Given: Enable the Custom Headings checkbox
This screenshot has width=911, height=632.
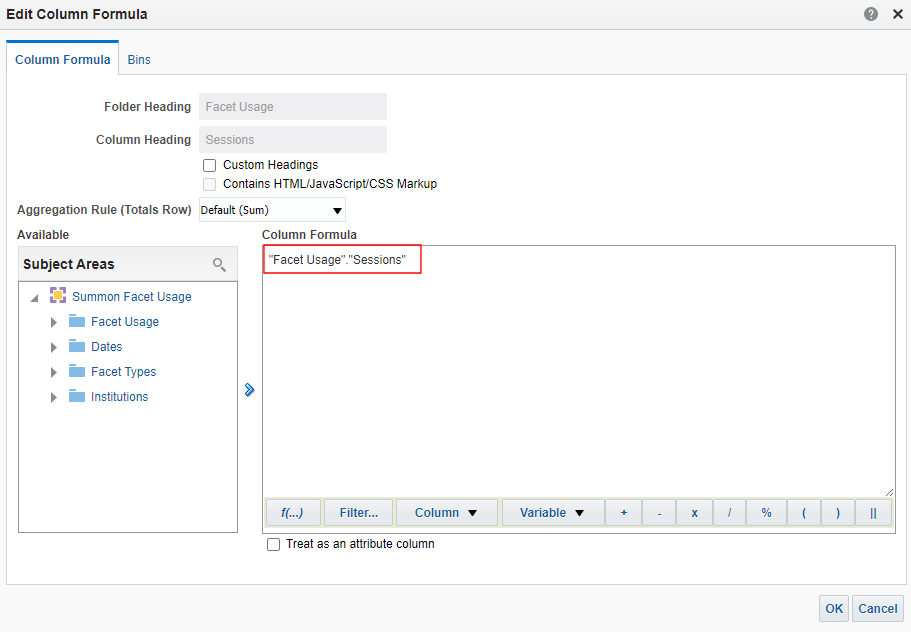Looking at the screenshot, I should (210, 165).
